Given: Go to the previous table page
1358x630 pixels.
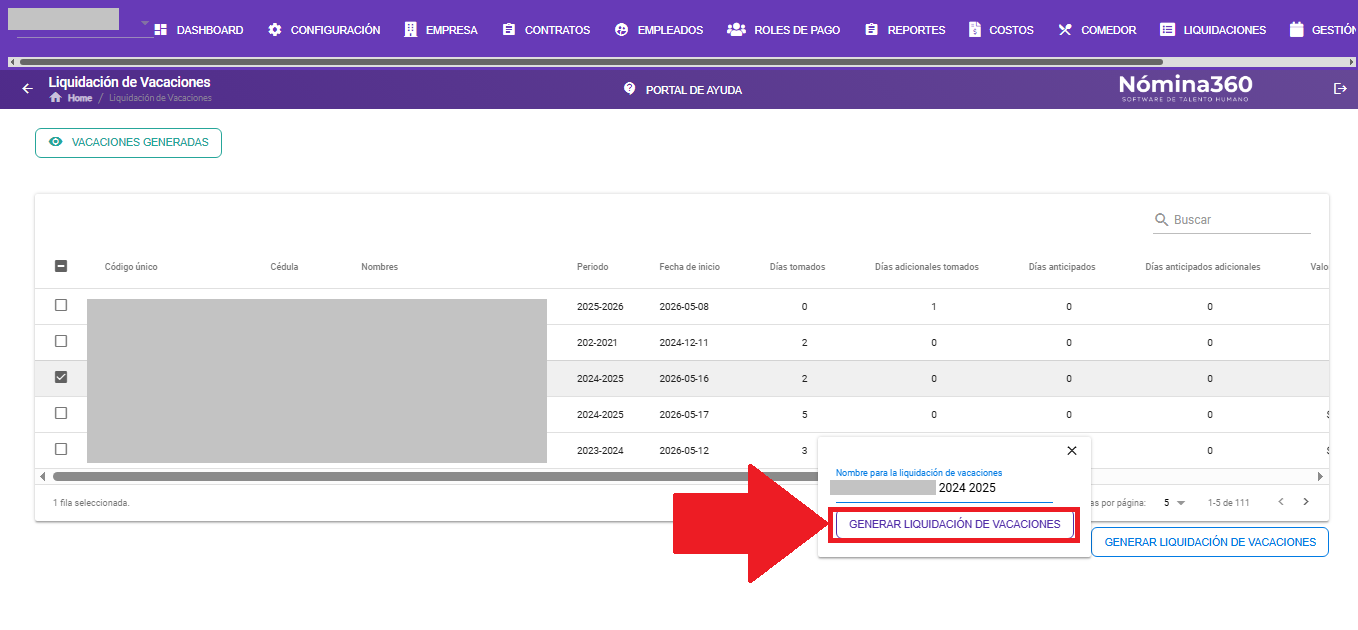Looking at the screenshot, I should 1281,502.
